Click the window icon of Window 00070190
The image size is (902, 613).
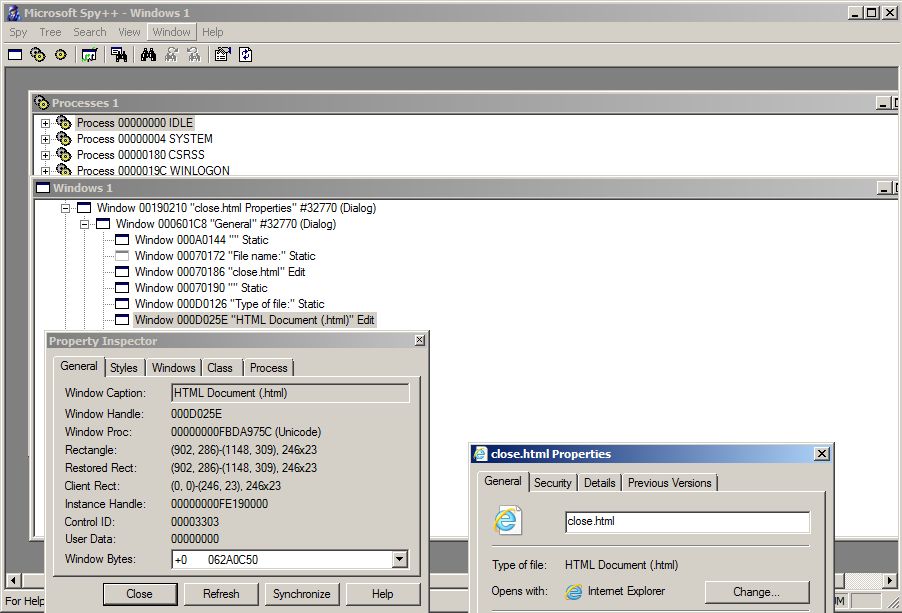click(122, 288)
